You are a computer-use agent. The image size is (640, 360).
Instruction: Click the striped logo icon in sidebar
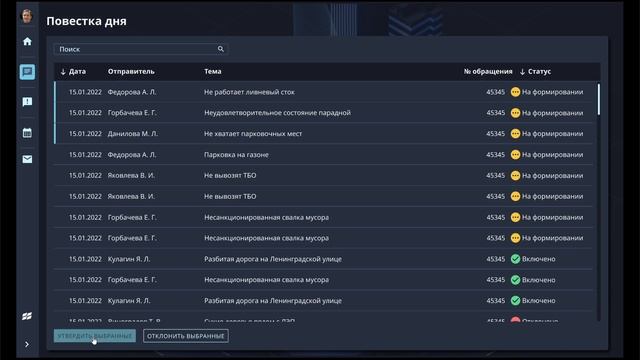pos(27,316)
